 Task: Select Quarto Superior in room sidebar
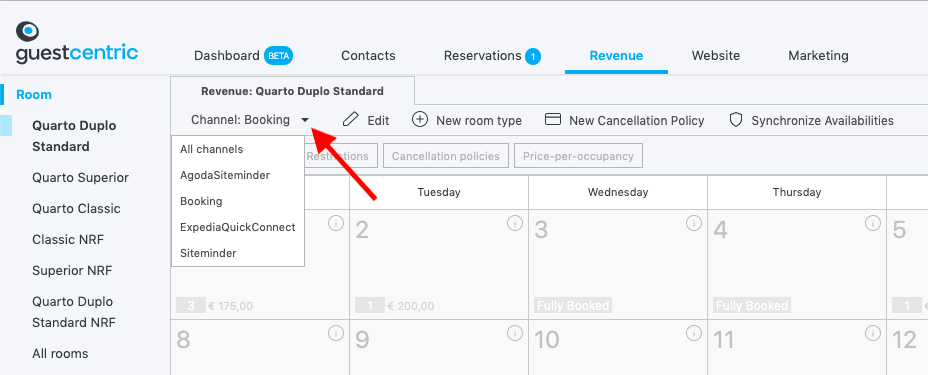[80, 177]
